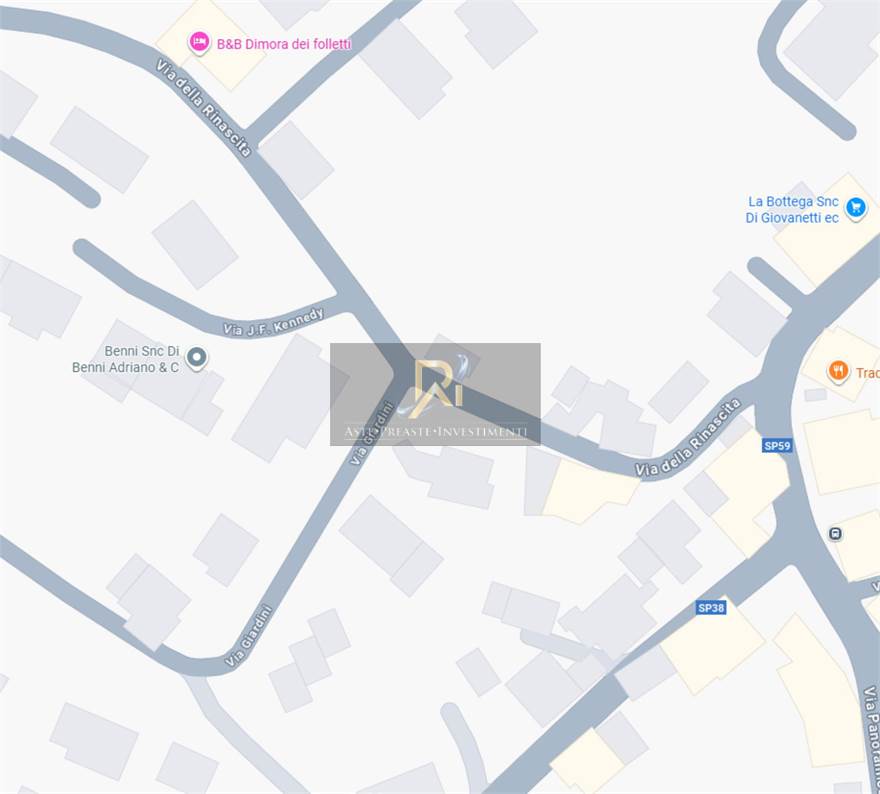Select Via della Rinascita label beside SP59

click(x=688, y=438)
